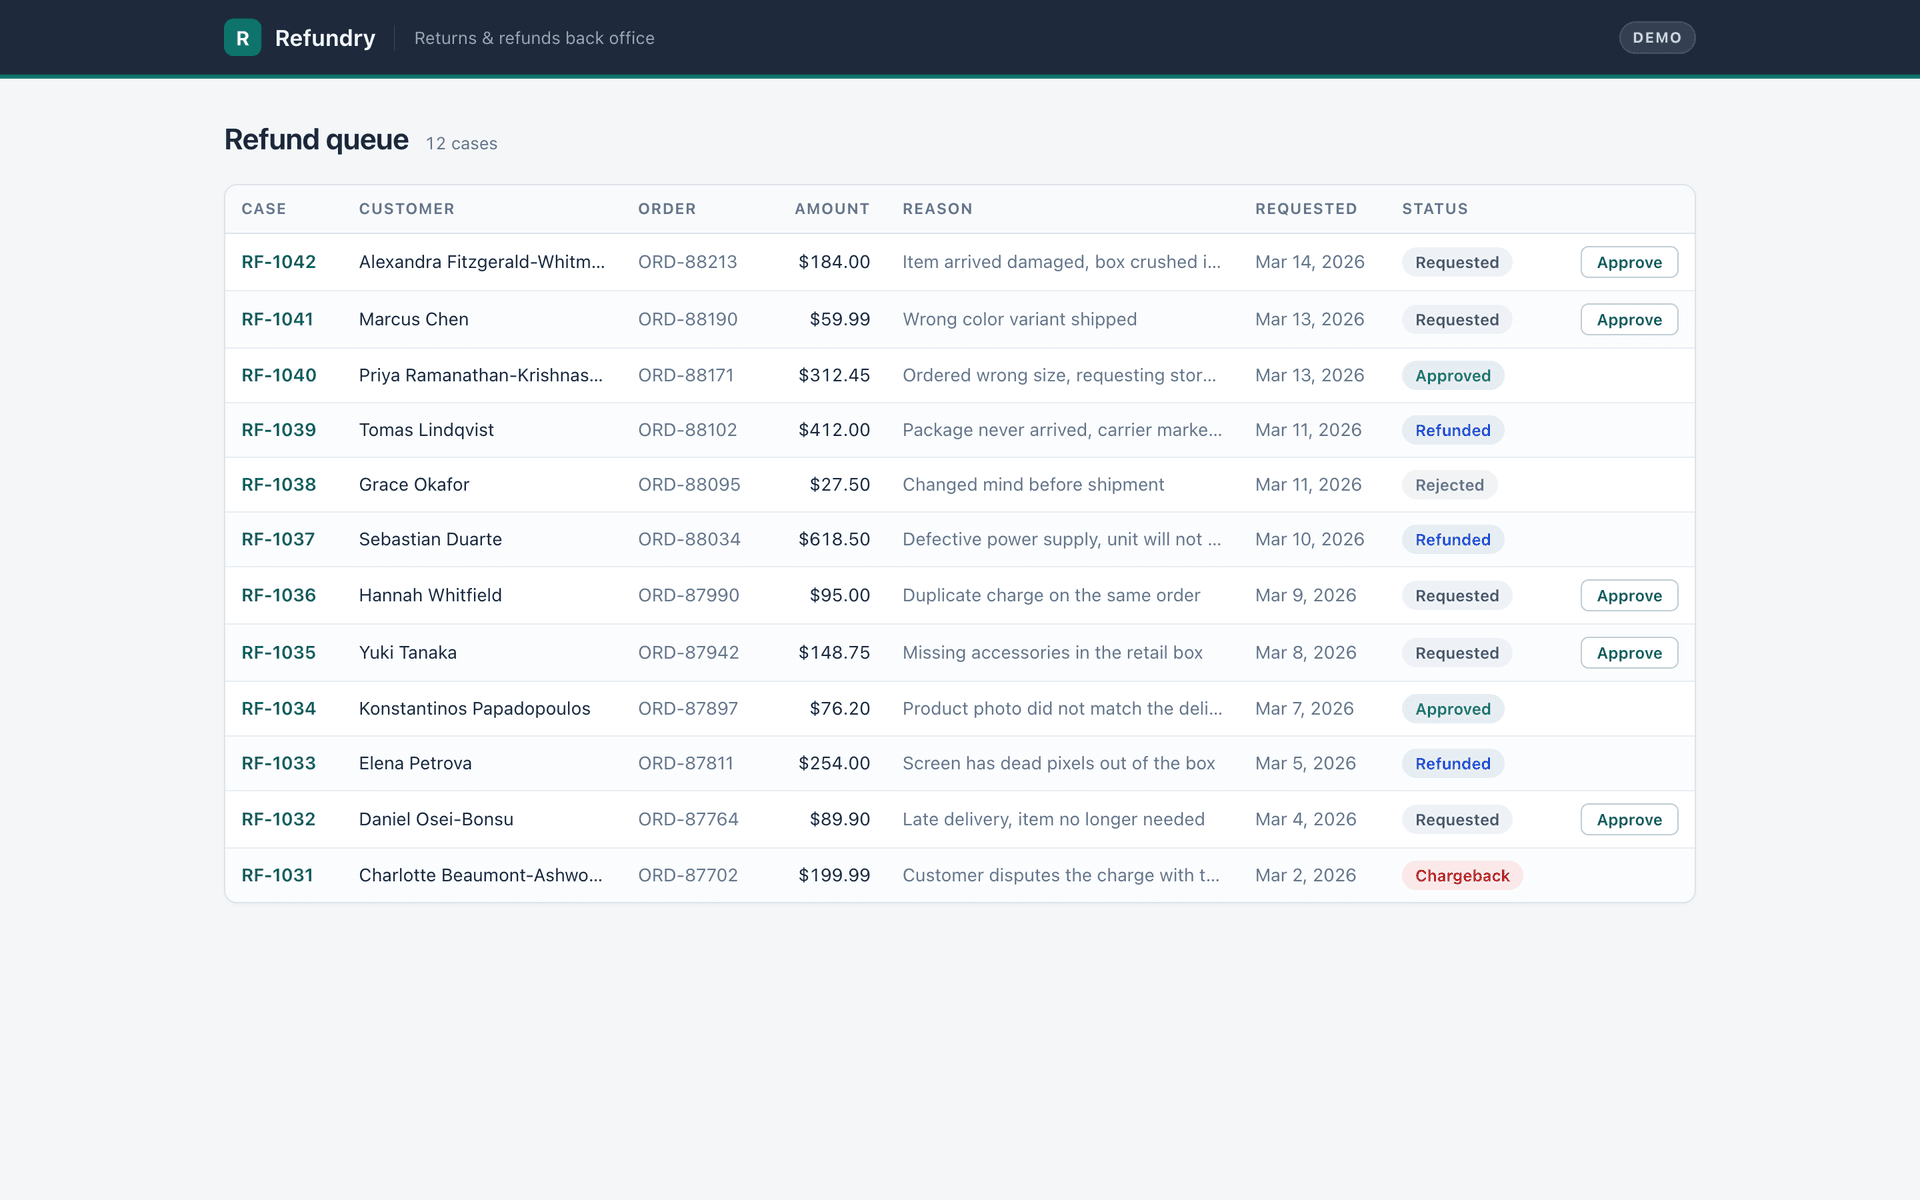Click the Refundry R logo icon
This screenshot has height=1200, width=1920.
pyautogui.click(x=242, y=37)
